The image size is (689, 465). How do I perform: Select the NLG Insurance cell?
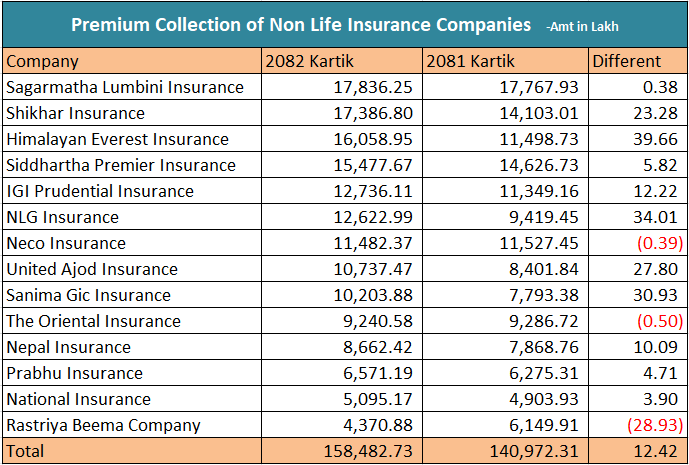(62, 217)
